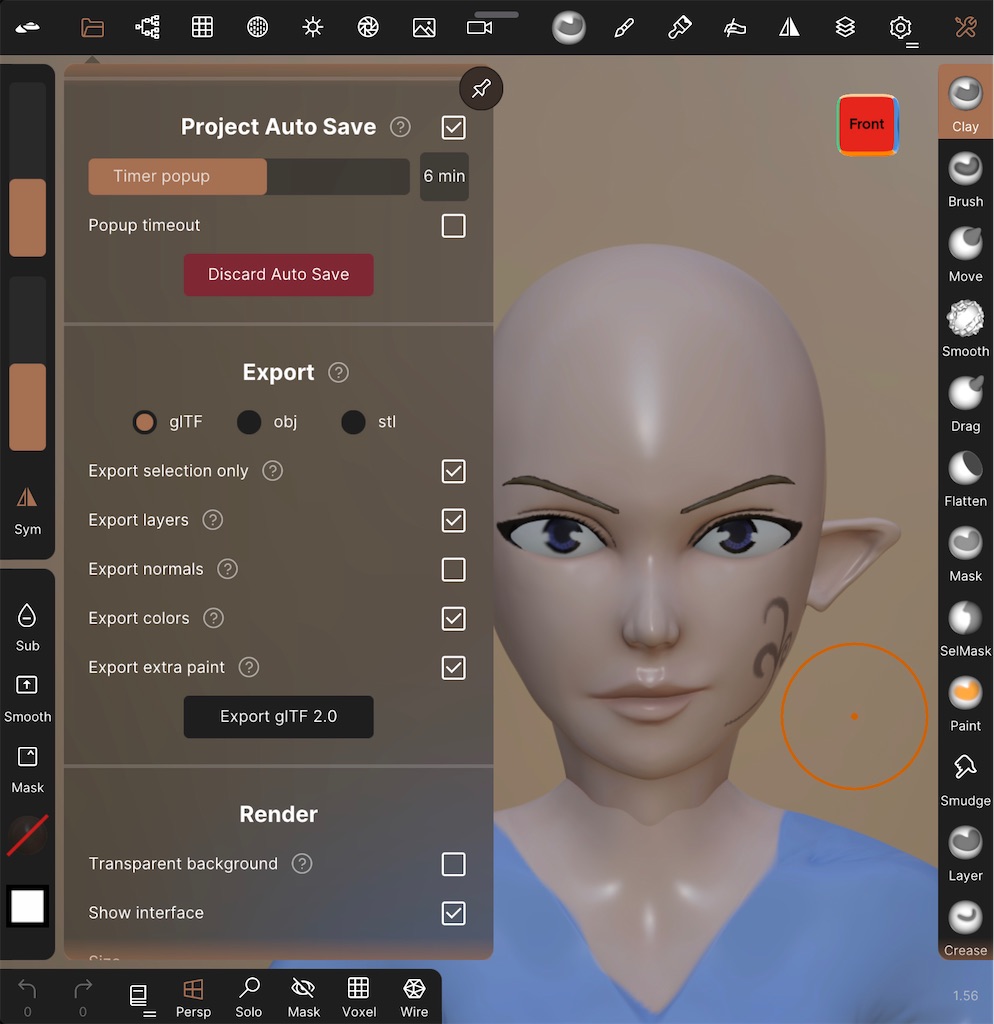Image resolution: width=994 pixels, height=1024 pixels.
Task: Enable Transparent background checkbox
Action: coord(453,864)
